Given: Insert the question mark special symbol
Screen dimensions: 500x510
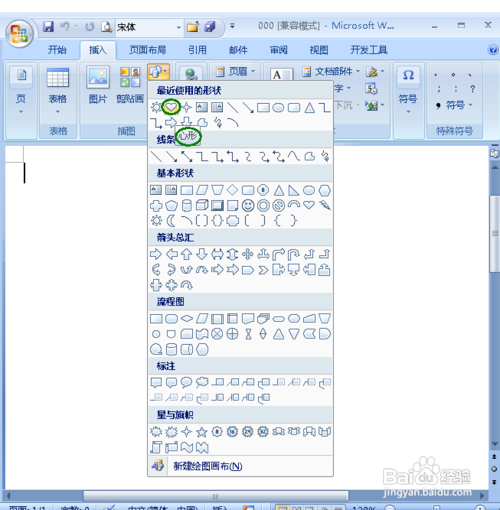Looking at the screenshot, I should 472,89.
